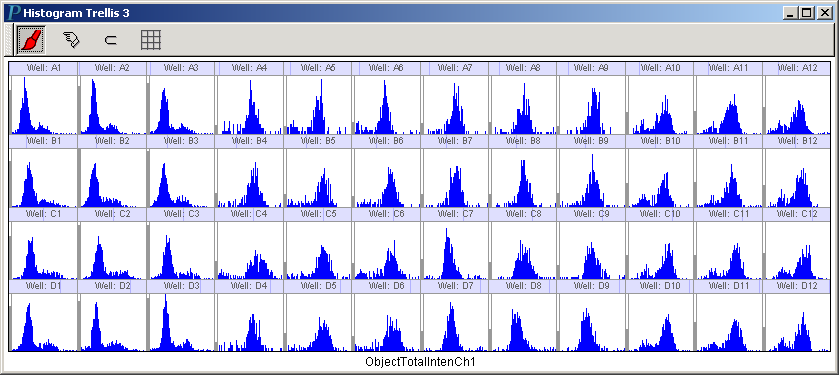Select the Well: D6 histogram
839x375 pixels.
click(x=386, y=322)
